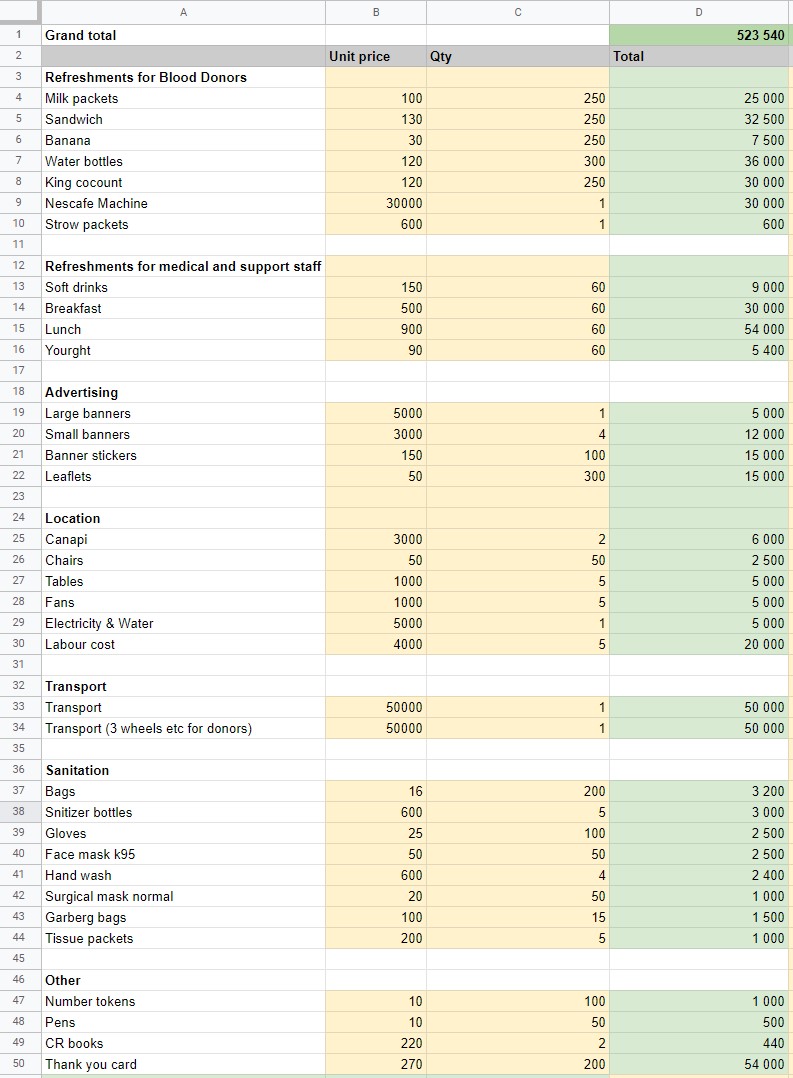Click the Snitizer bottles cell
Image resolution: width=793 pixels, height=1078 pixels.
click(x=183, y=812)
